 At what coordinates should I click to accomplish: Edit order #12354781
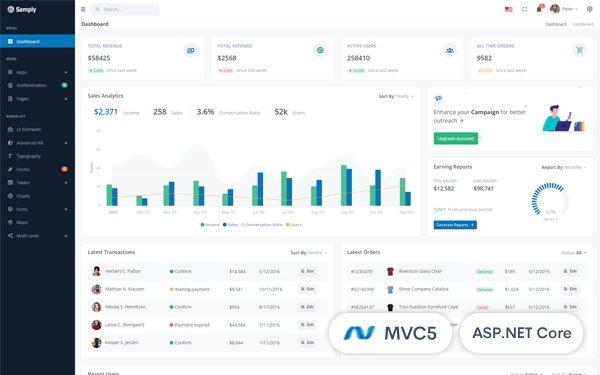(x=570, y=271)
